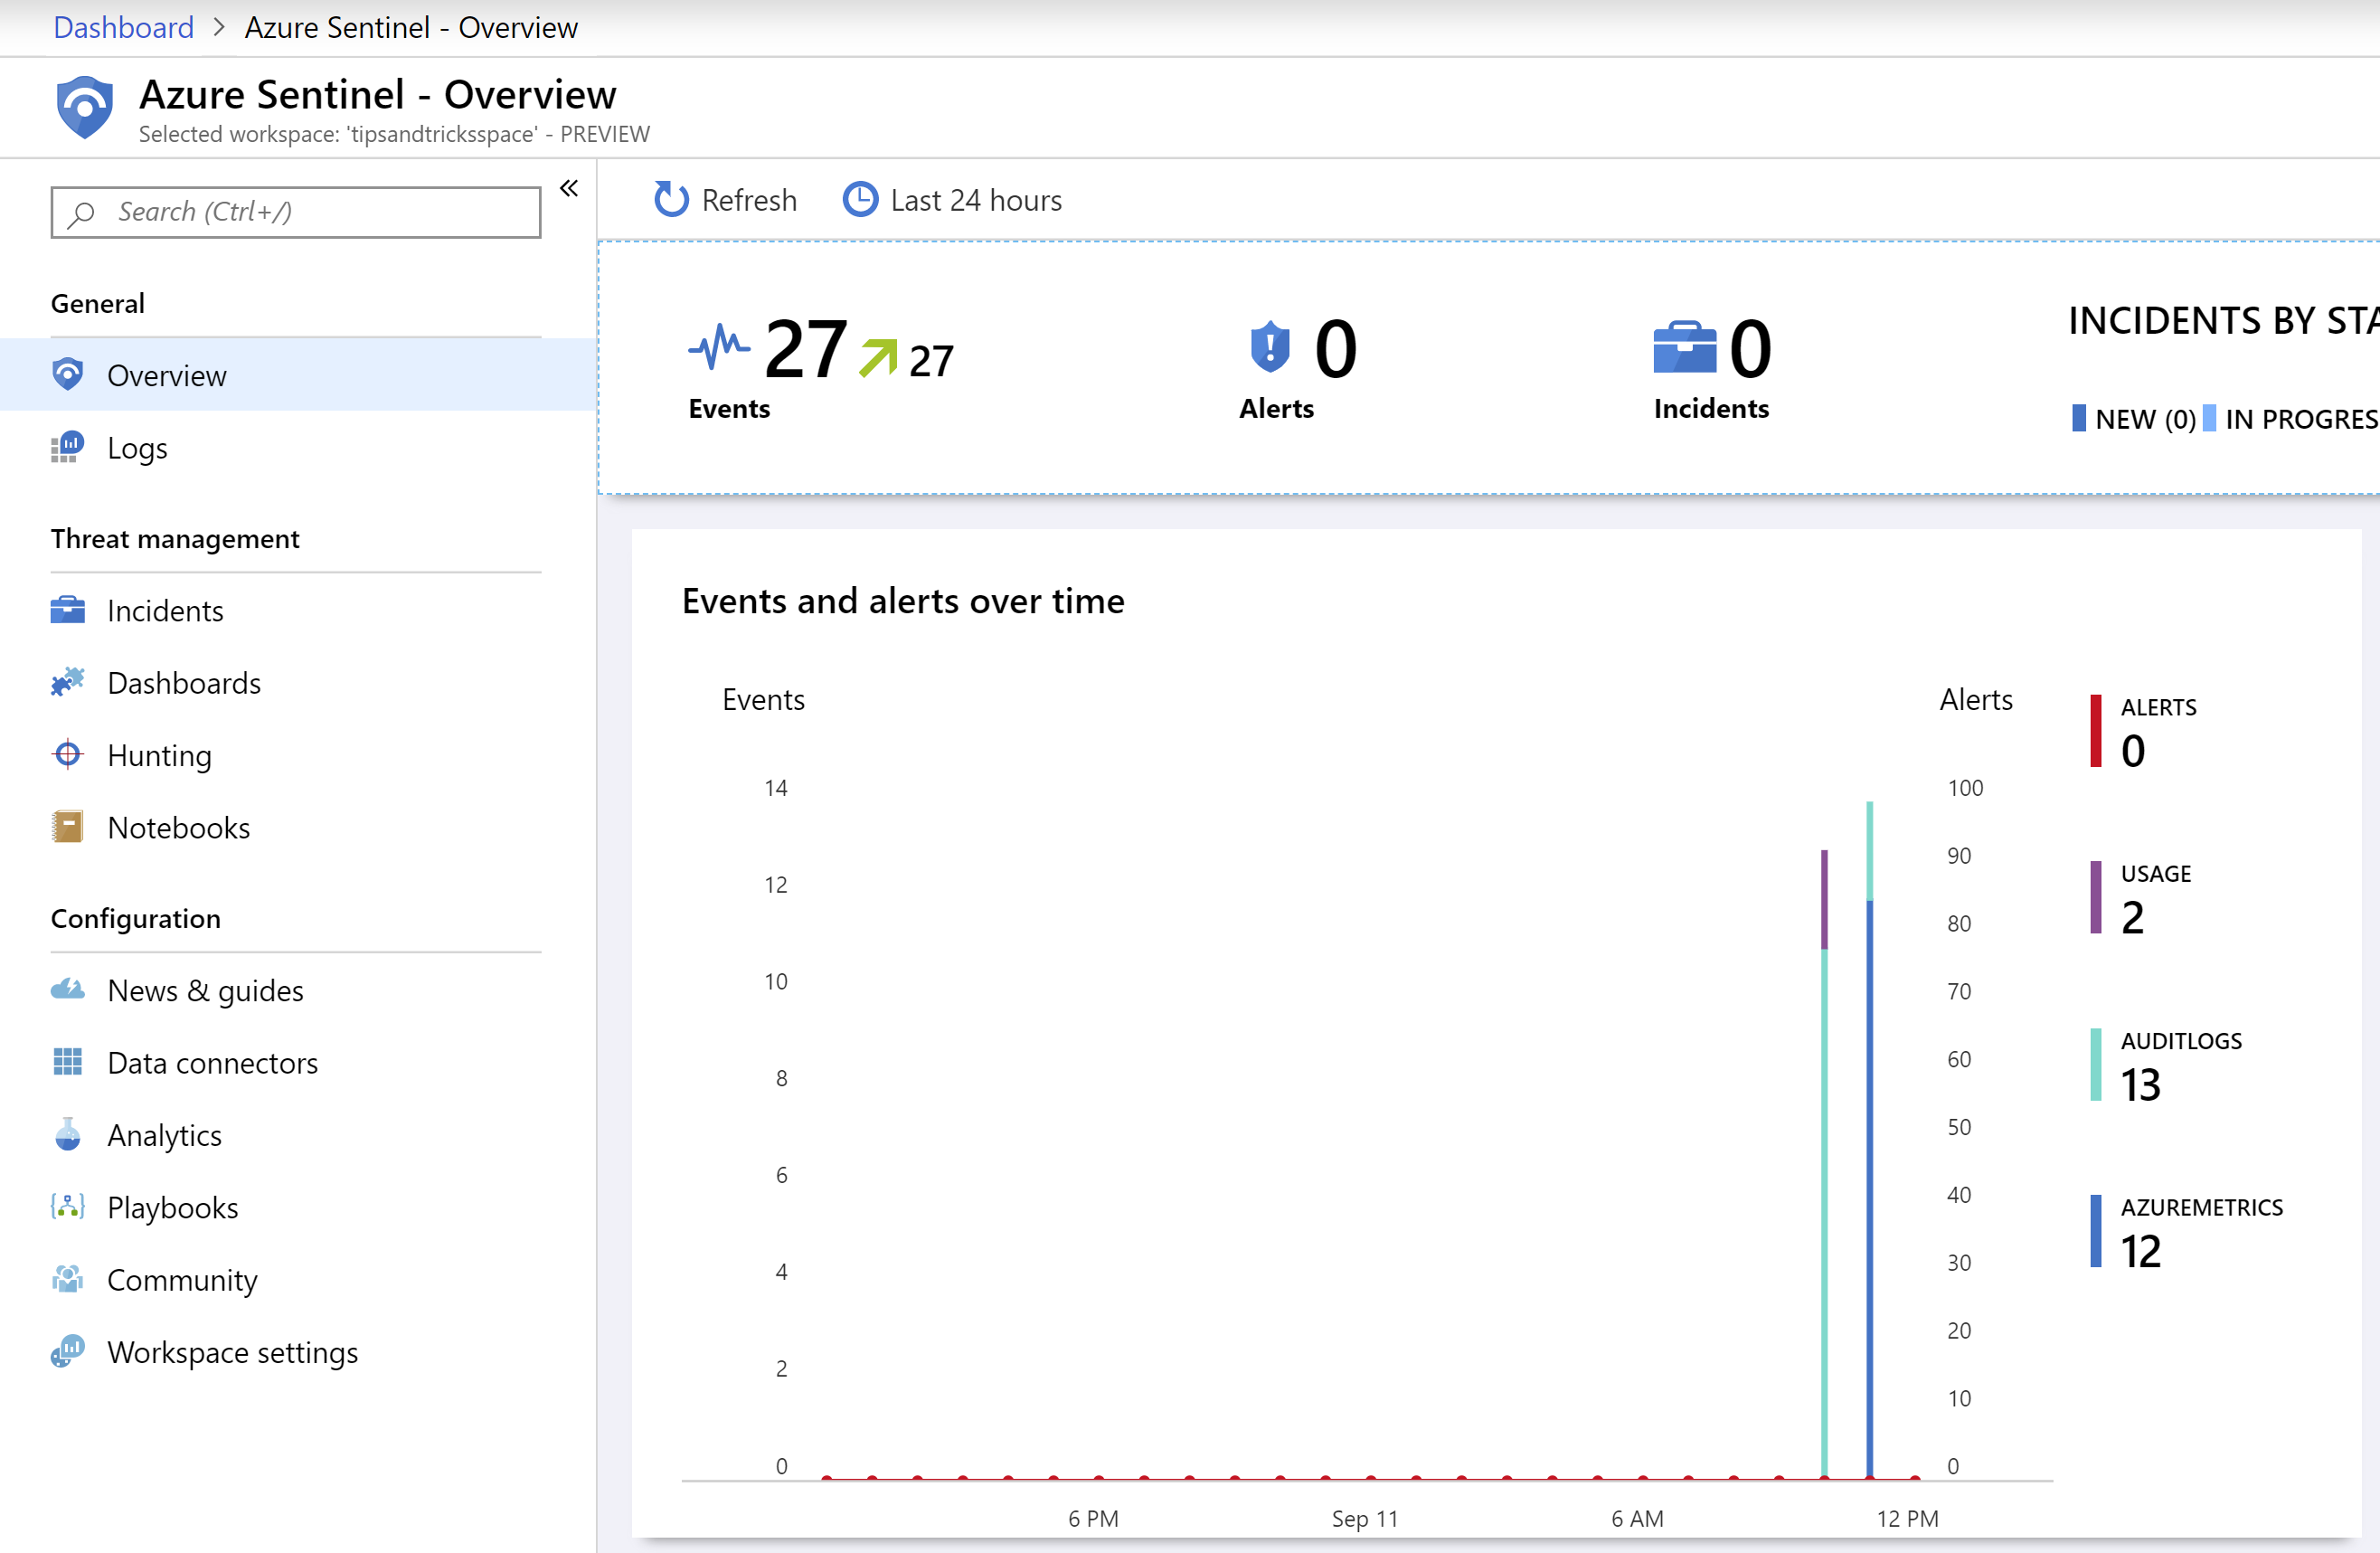Image resolution: width=2380 pixels, height=1553 pixels.
Task: Open Workspace settings
Action: [298, 1352]
